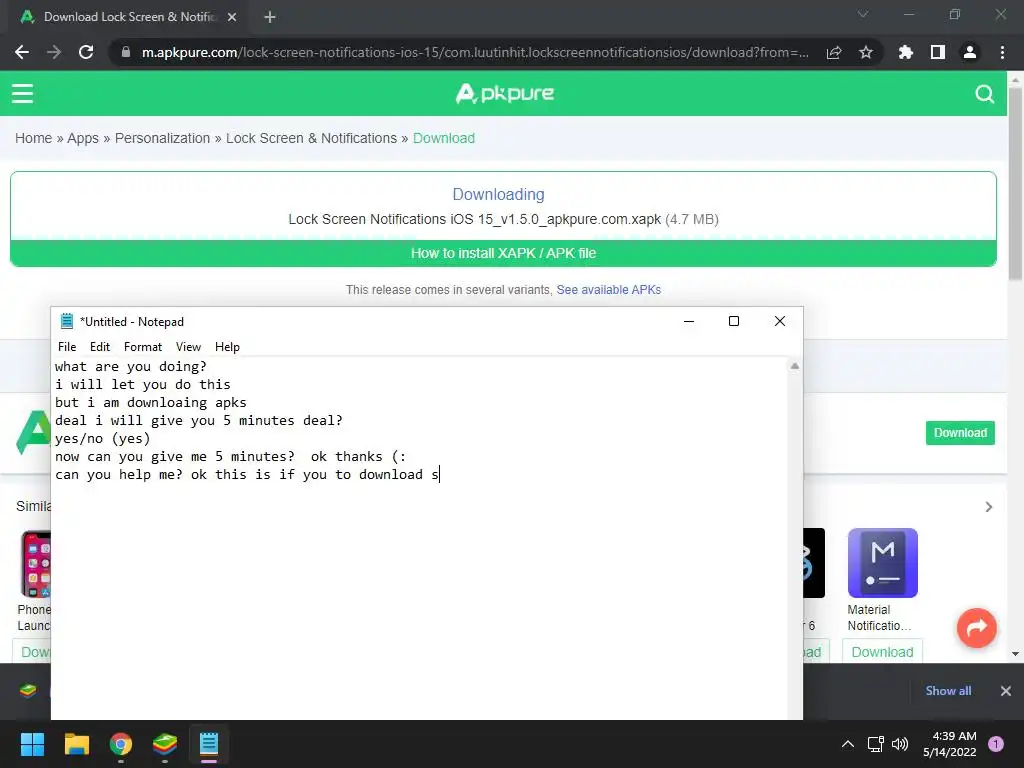The width and height of the screenshot is (1024, 768).
Task: Click the Chrome address bar URL
Action: (475, 52)
